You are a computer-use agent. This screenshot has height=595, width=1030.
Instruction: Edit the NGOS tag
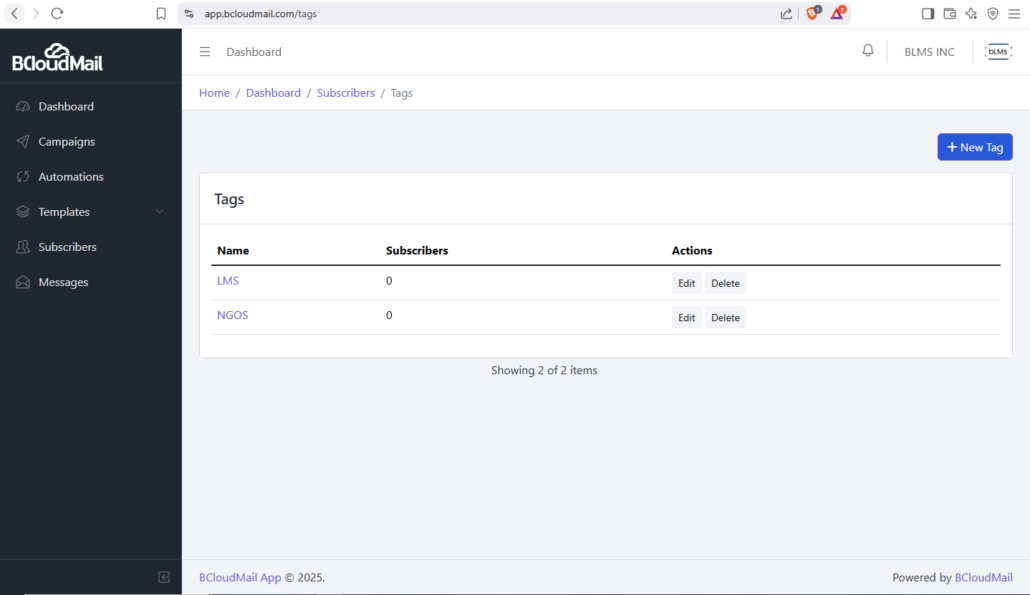tap(686, 317)
